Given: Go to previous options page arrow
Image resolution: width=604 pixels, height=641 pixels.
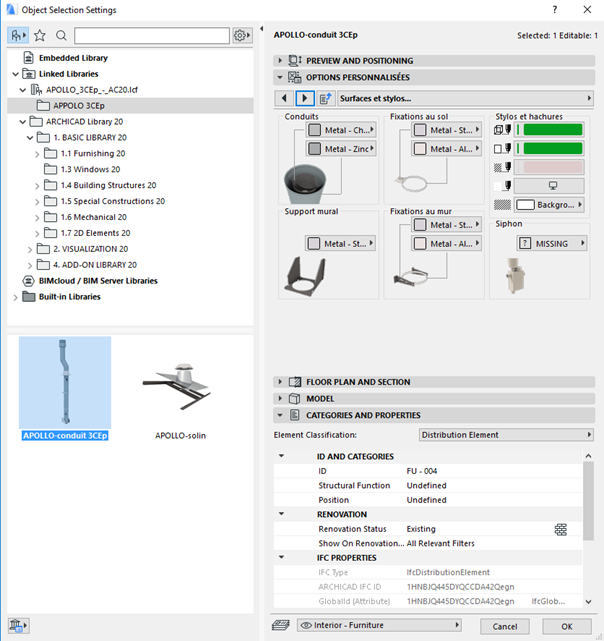Looking at the screenshot, I should tap(284, 98).
